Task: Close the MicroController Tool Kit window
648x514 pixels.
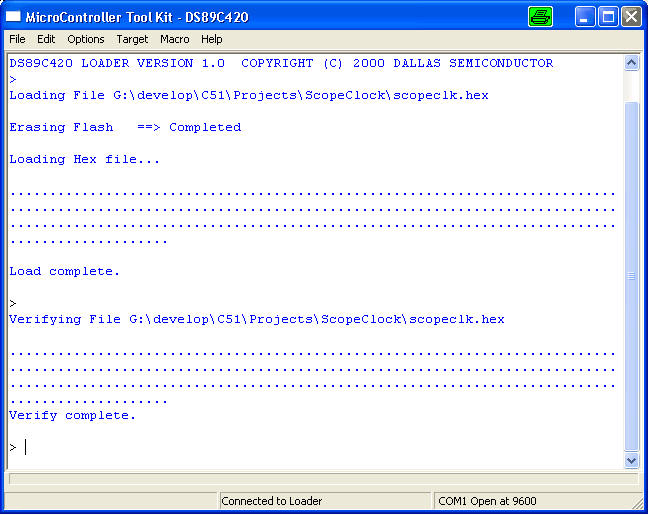Action: [x=631, y=17]
